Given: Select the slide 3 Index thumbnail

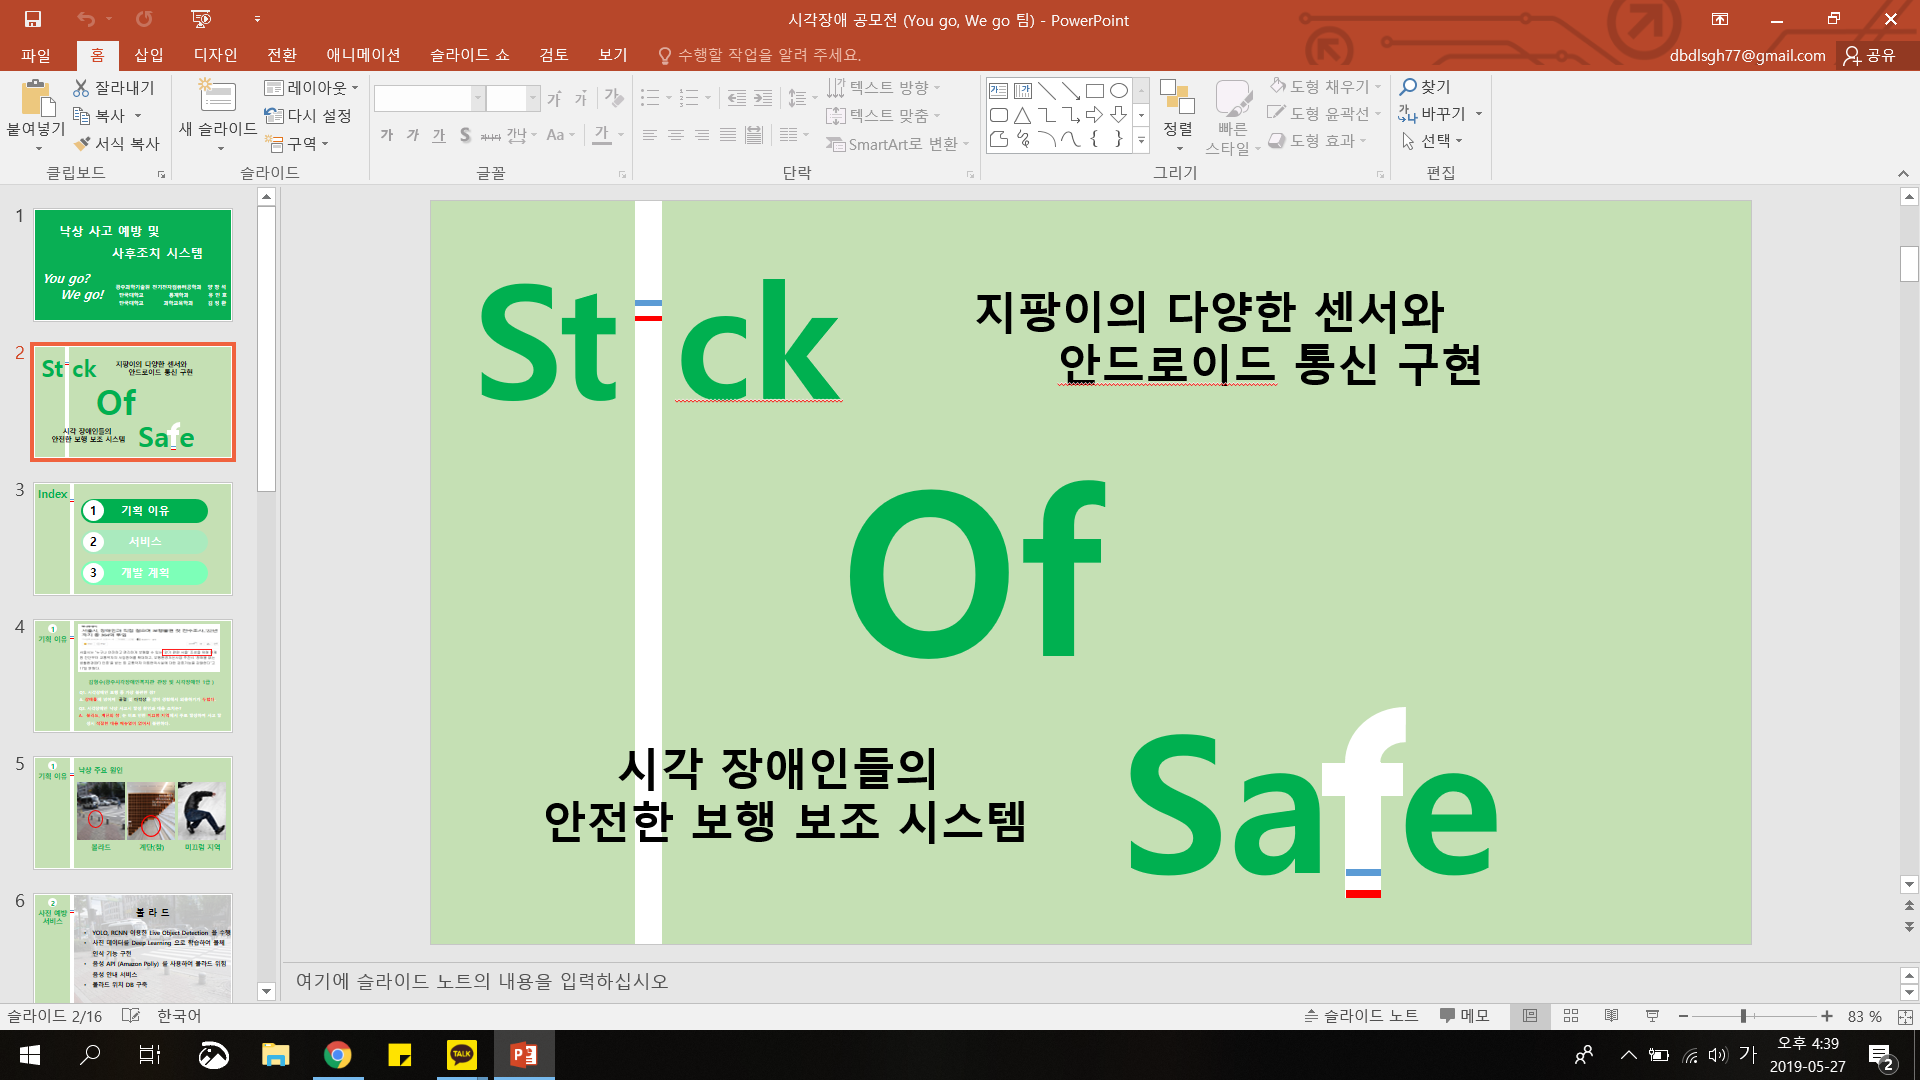Looking at the screenshot, I should [133, 539].
